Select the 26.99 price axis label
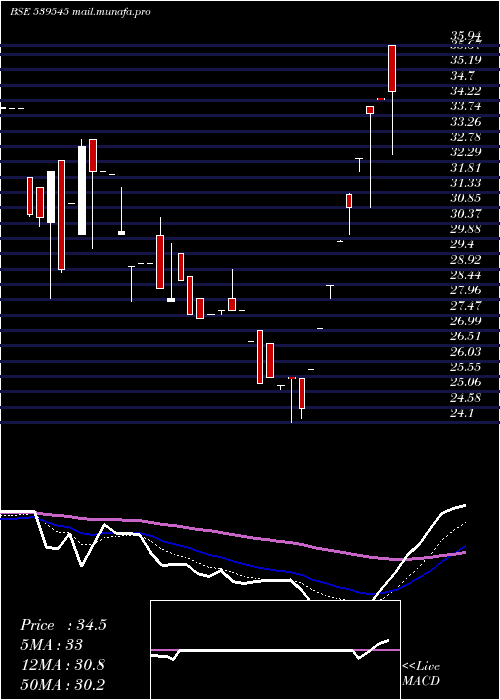 click(x=465, y=321)
